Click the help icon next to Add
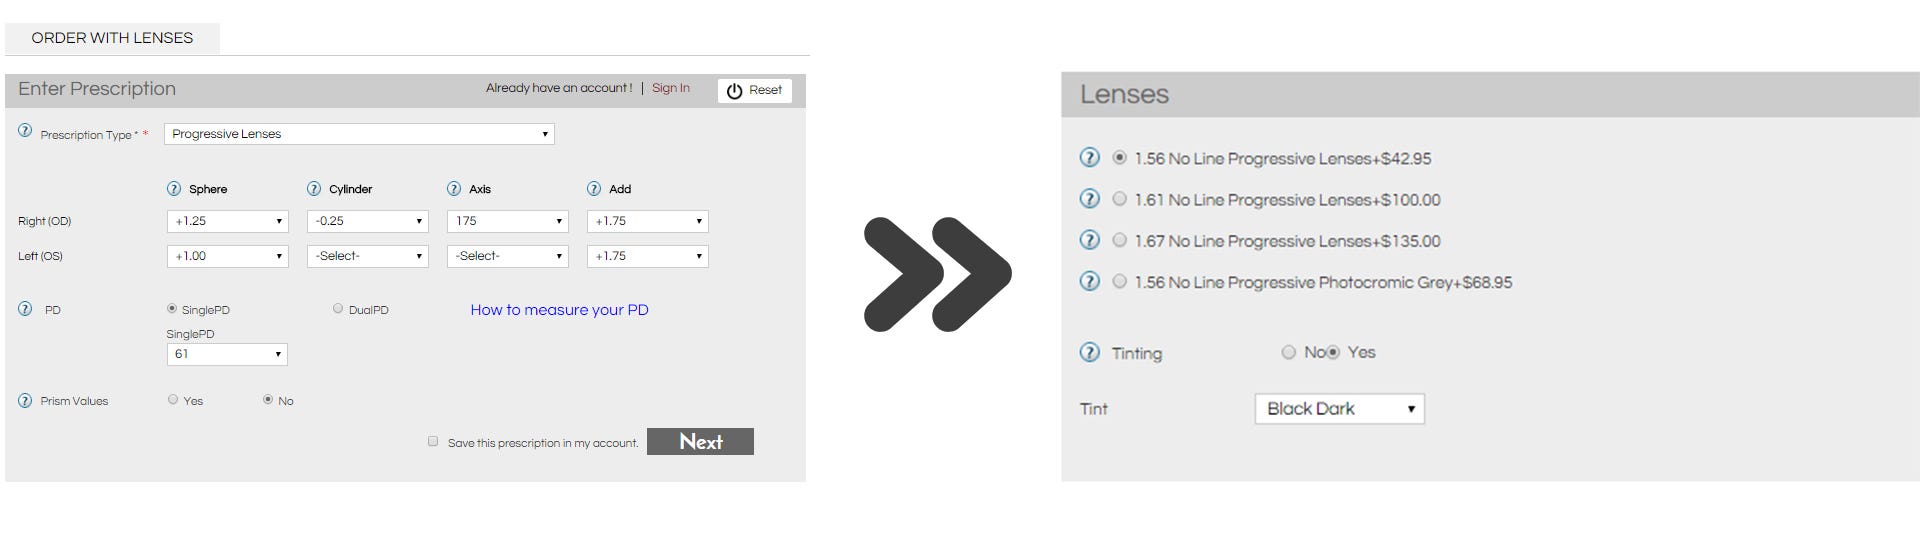The height and width of the screenshot is (550, 1920). point(594,189)
